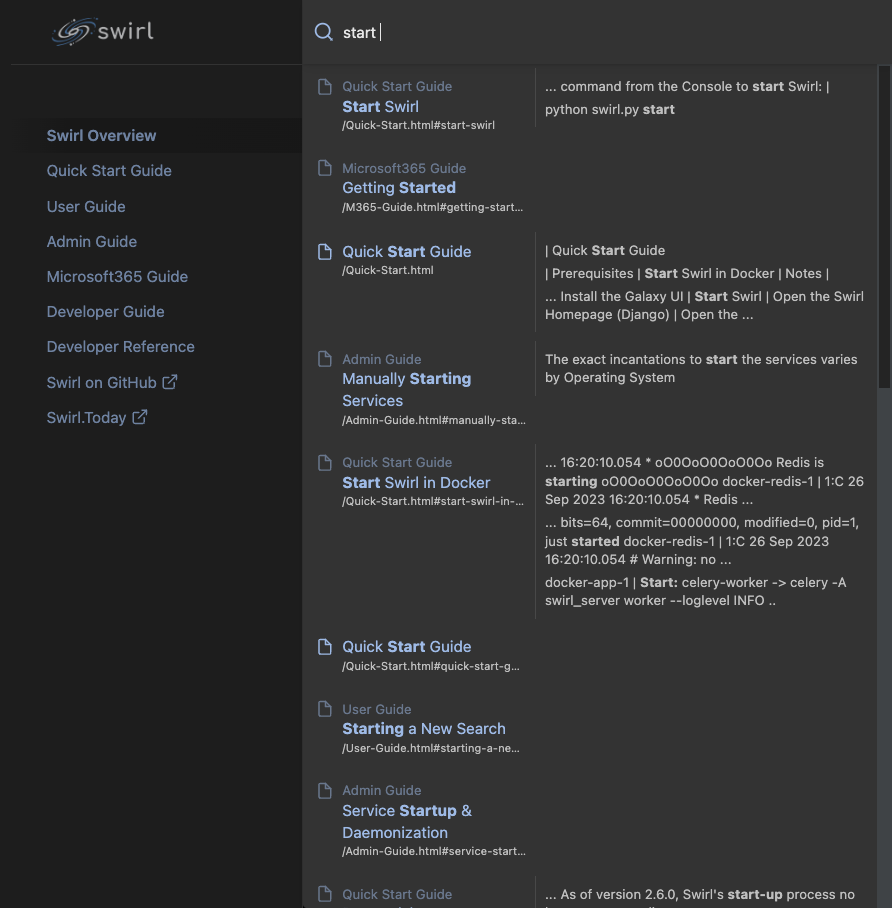
Task: Click the search magnifier icon
Action: point(323,32)
